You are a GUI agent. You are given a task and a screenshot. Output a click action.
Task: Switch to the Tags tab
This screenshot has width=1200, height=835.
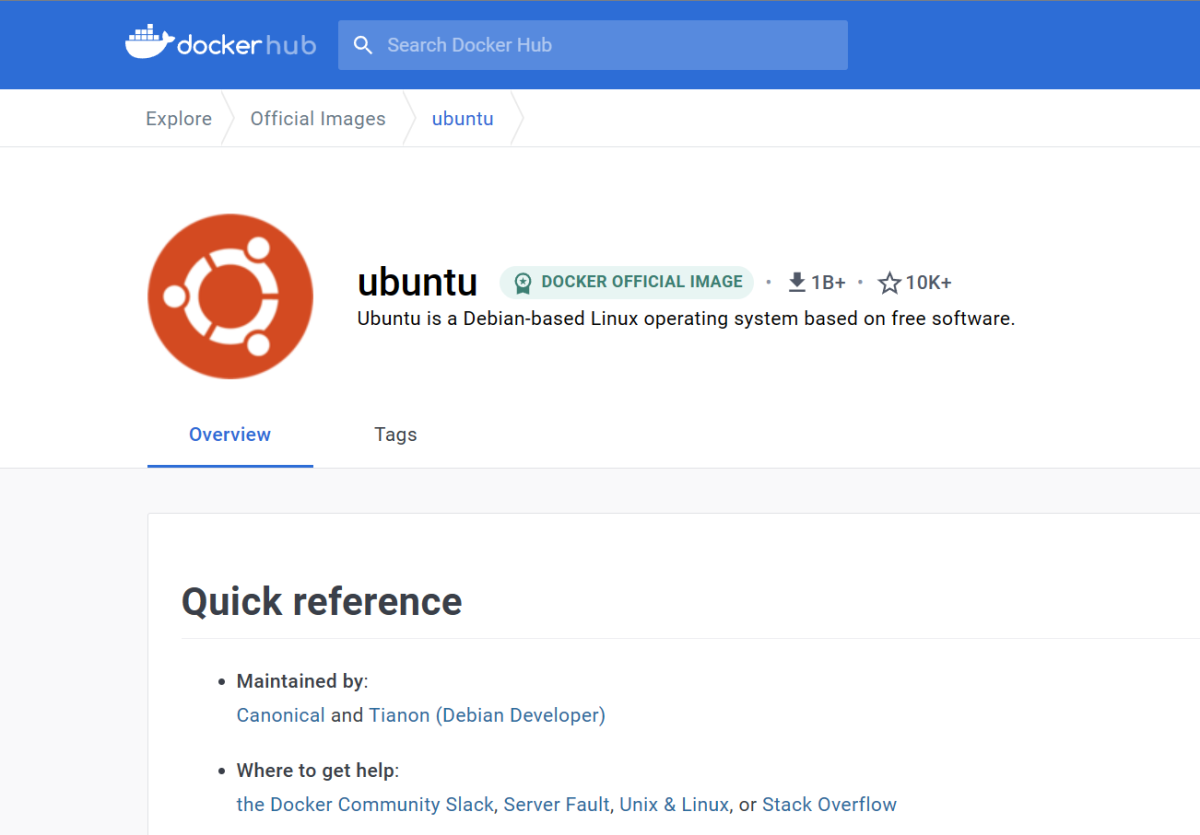point(396,435)
